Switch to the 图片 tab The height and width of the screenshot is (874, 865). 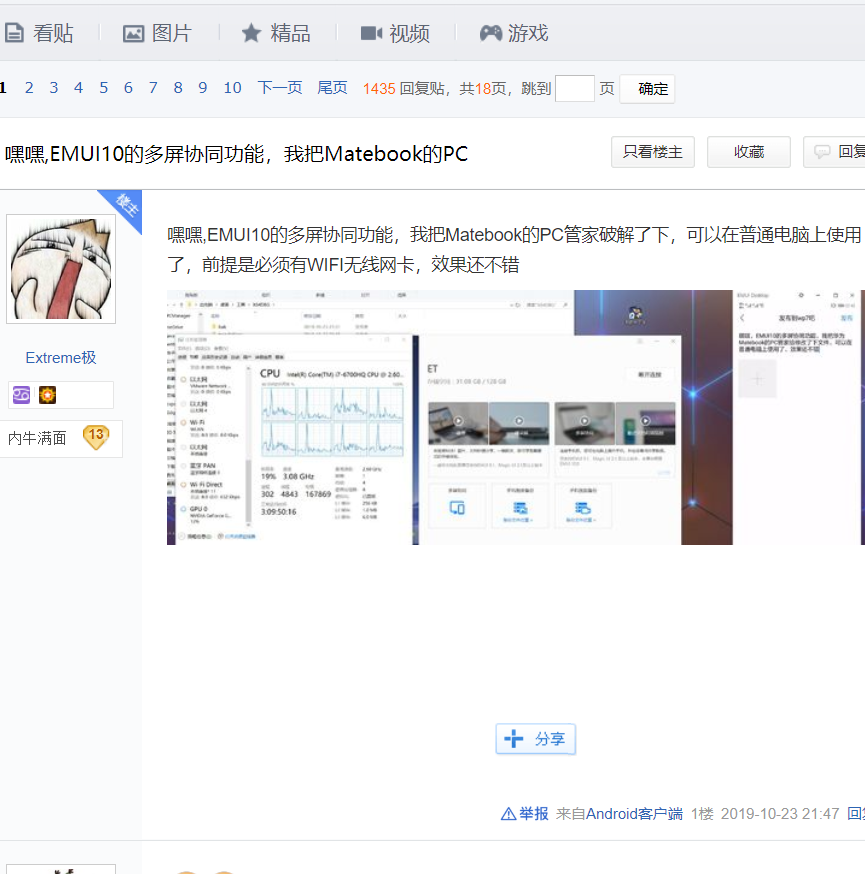[x=157, y=33]
